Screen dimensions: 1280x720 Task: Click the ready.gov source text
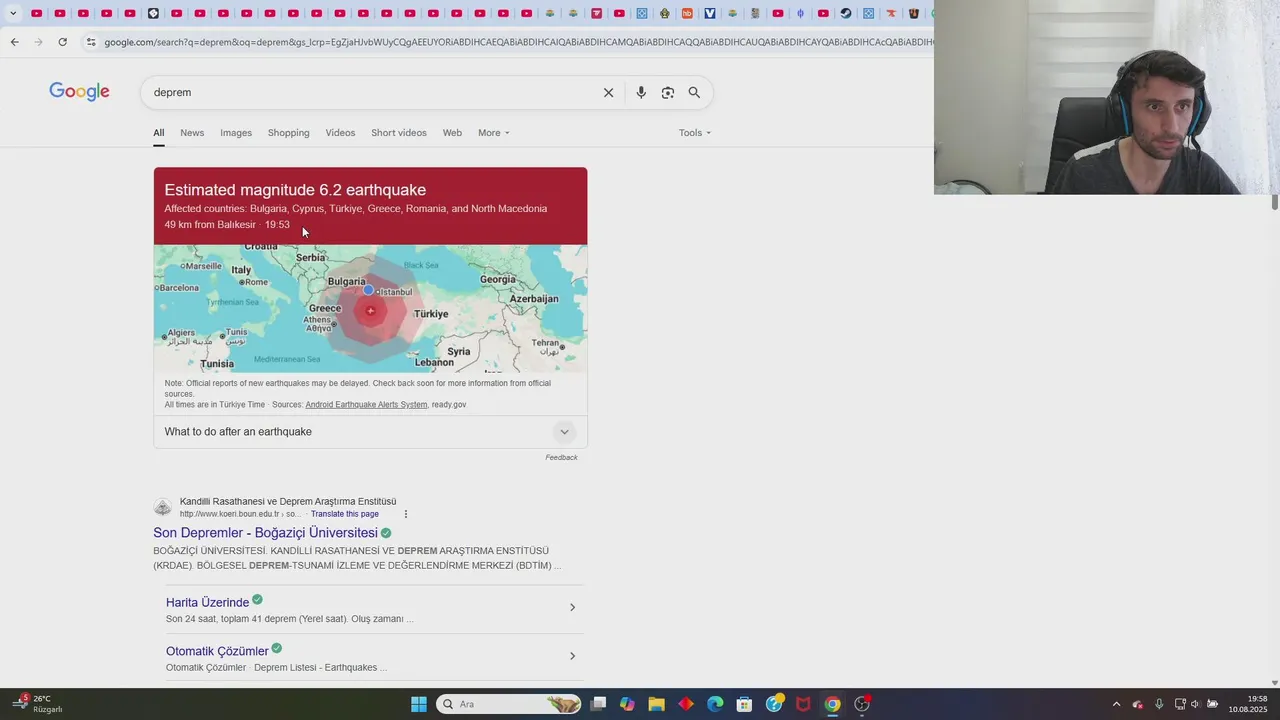(449, 405)
